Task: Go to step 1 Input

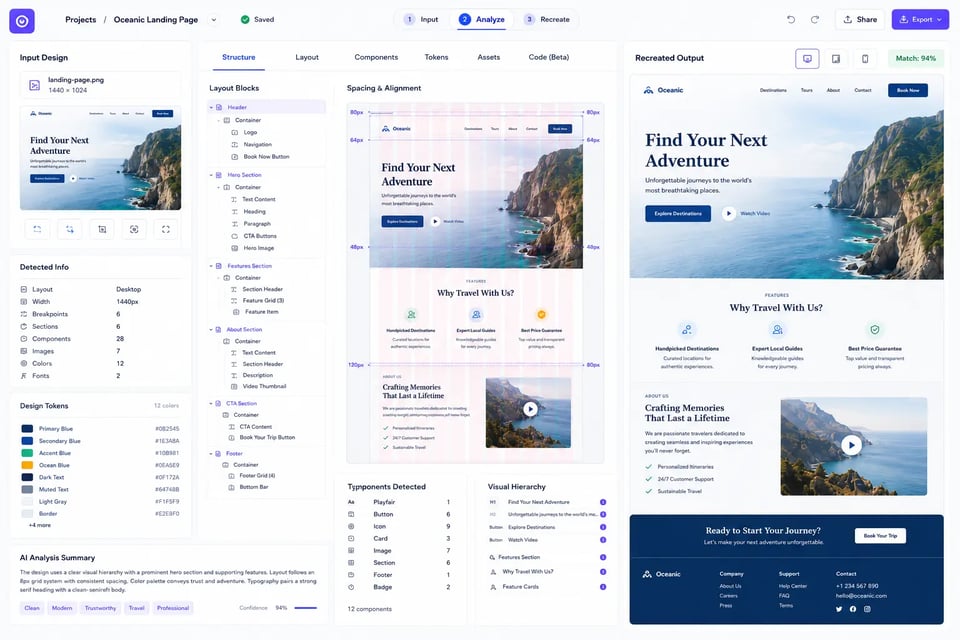Action: click(x=421, y=20)
